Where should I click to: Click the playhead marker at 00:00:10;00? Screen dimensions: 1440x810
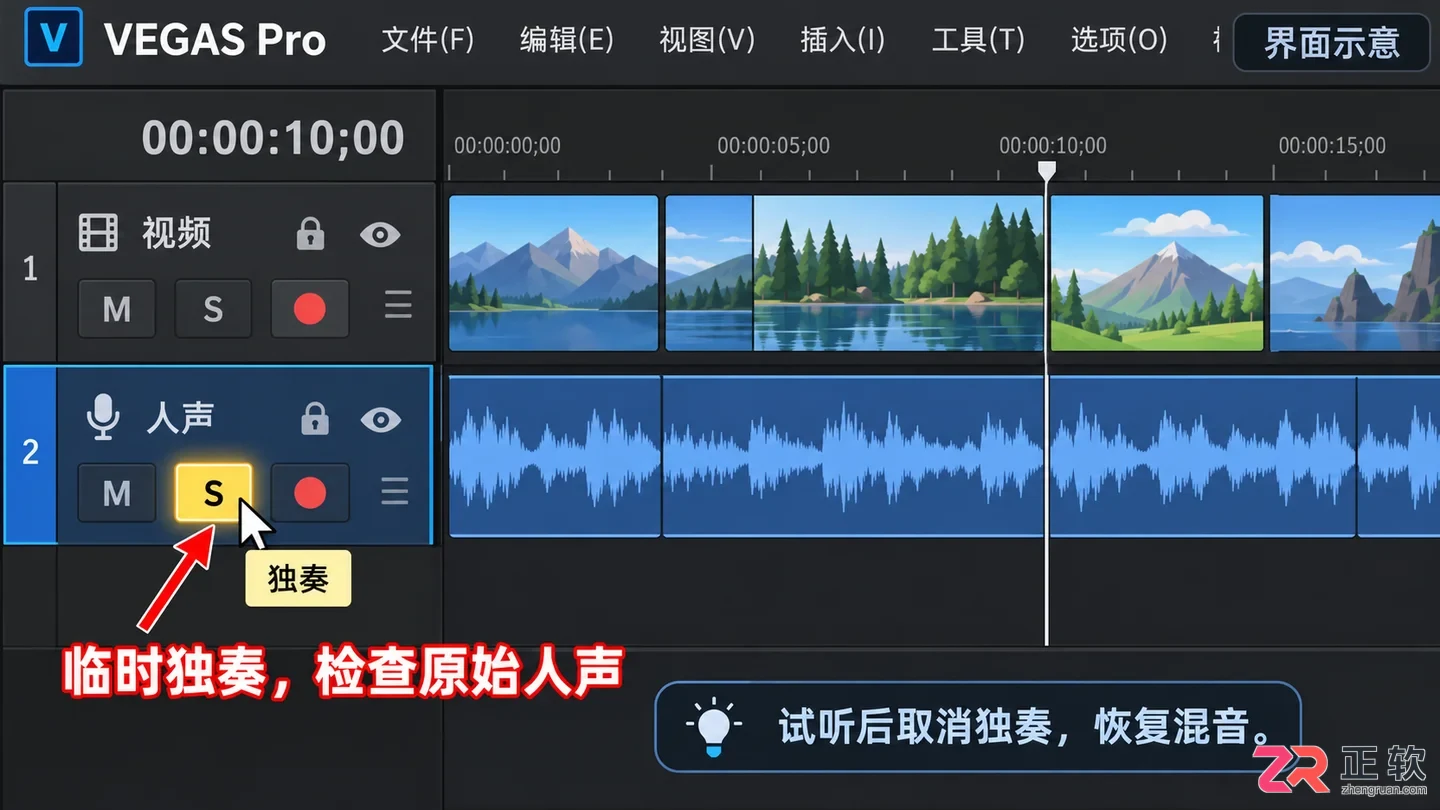point(1046,171)
